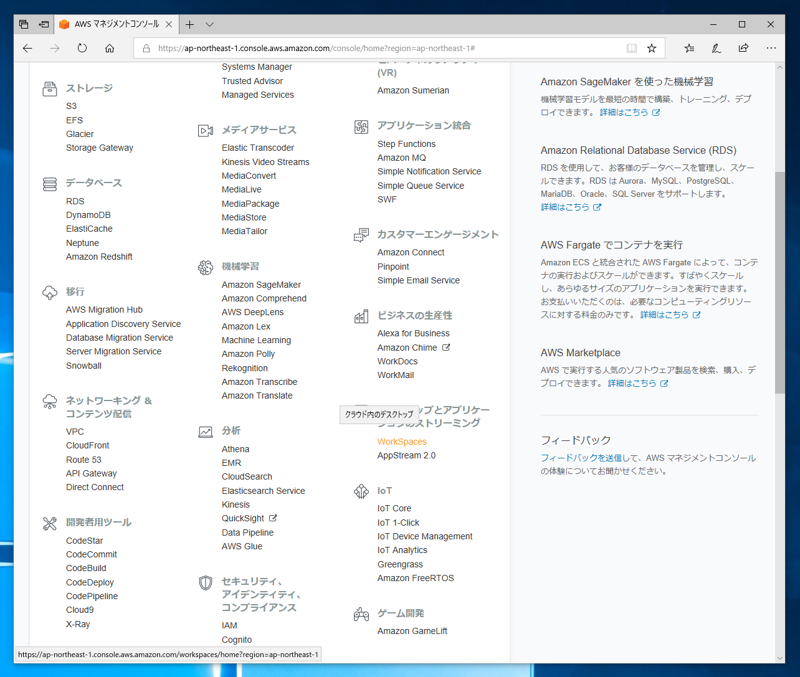Open AppStream 2.0
Image resolution: width=800 pixels, height=677 pixels.
pos(407,456)
